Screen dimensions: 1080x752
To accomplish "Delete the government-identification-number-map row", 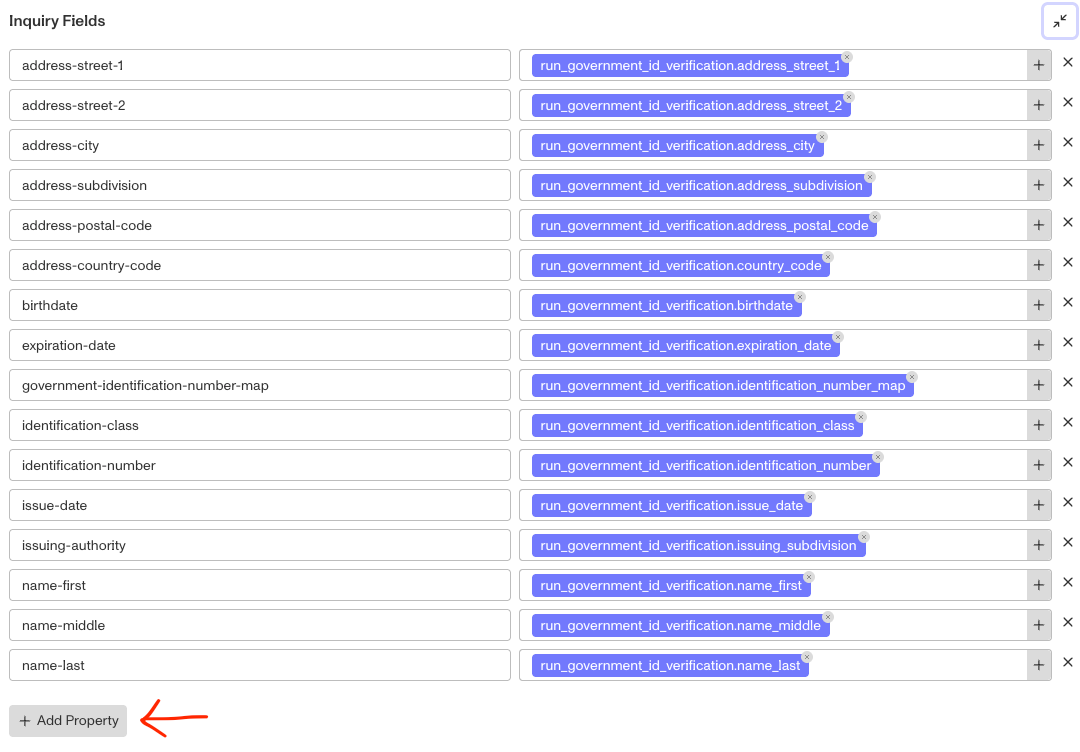I will coord(1068,382).
